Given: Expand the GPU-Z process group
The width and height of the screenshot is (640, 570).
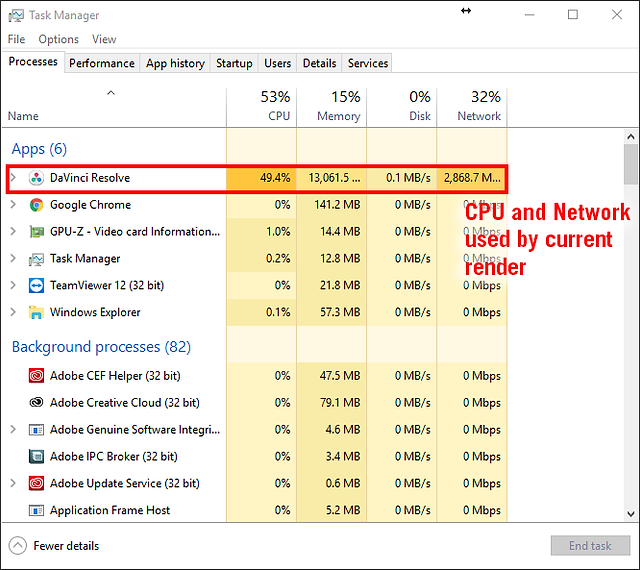Looking at the screenshot, I should point(13,232).
